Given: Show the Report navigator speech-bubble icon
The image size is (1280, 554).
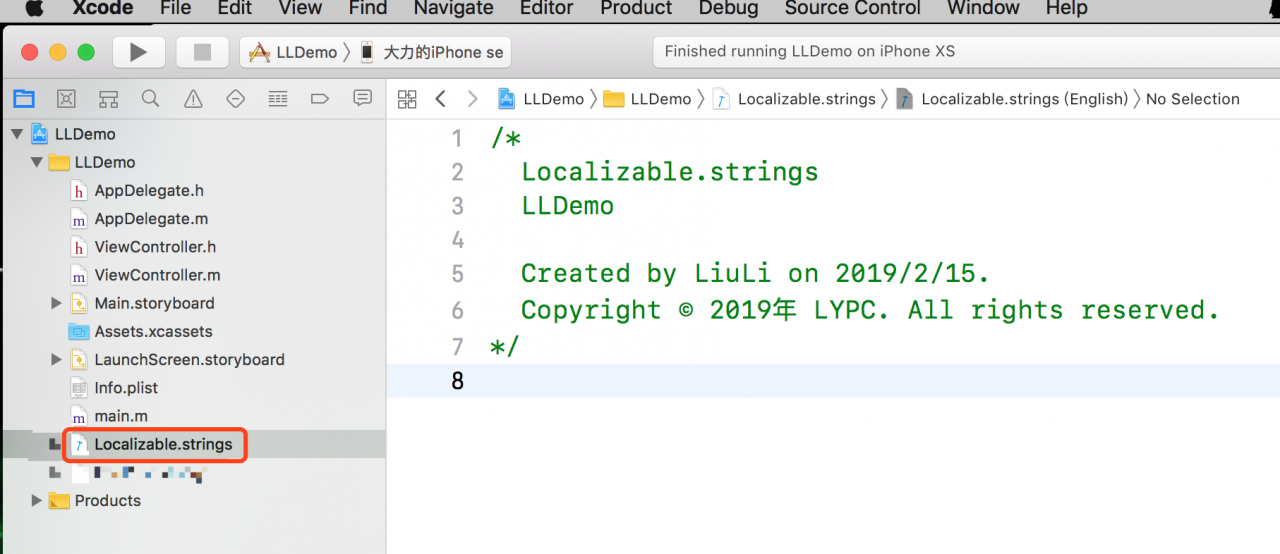Looking at the screenshot, I should pos(363,98).
